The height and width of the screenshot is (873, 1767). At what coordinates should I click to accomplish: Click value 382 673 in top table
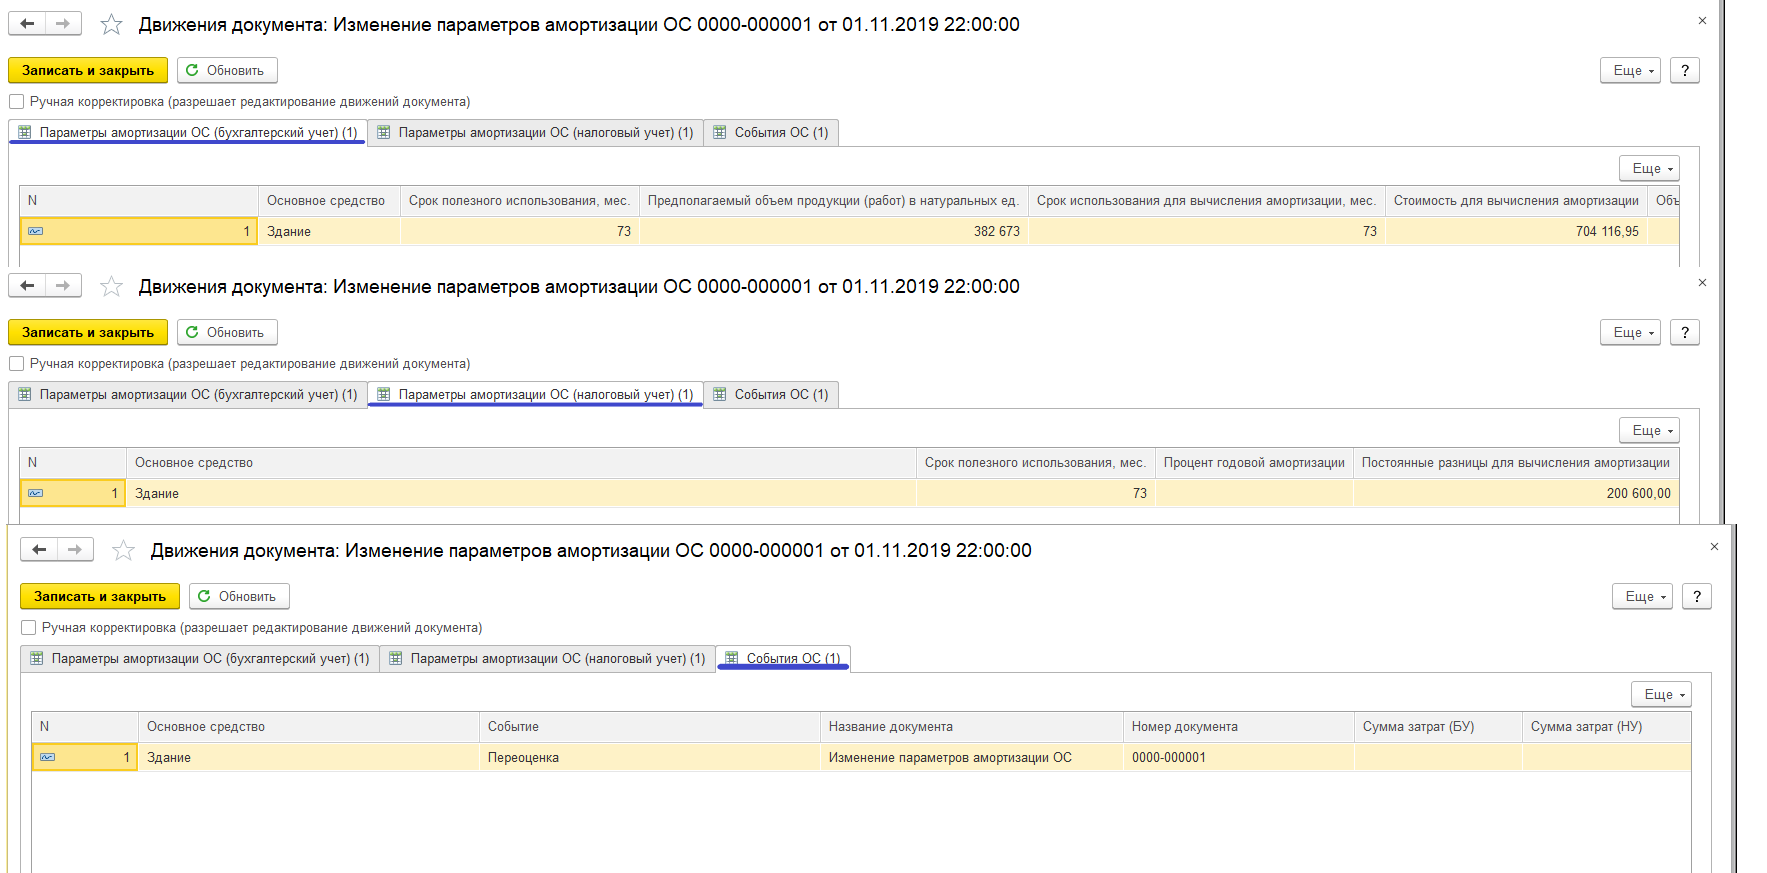(x=834, y=231)
